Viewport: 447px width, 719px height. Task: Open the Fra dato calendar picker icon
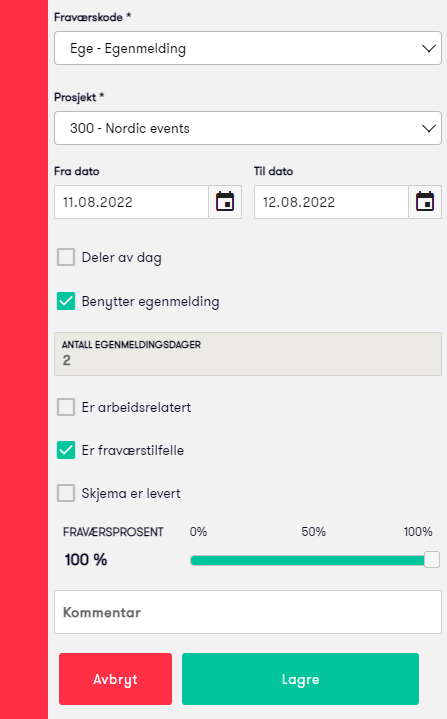click(x=225, y=202)
